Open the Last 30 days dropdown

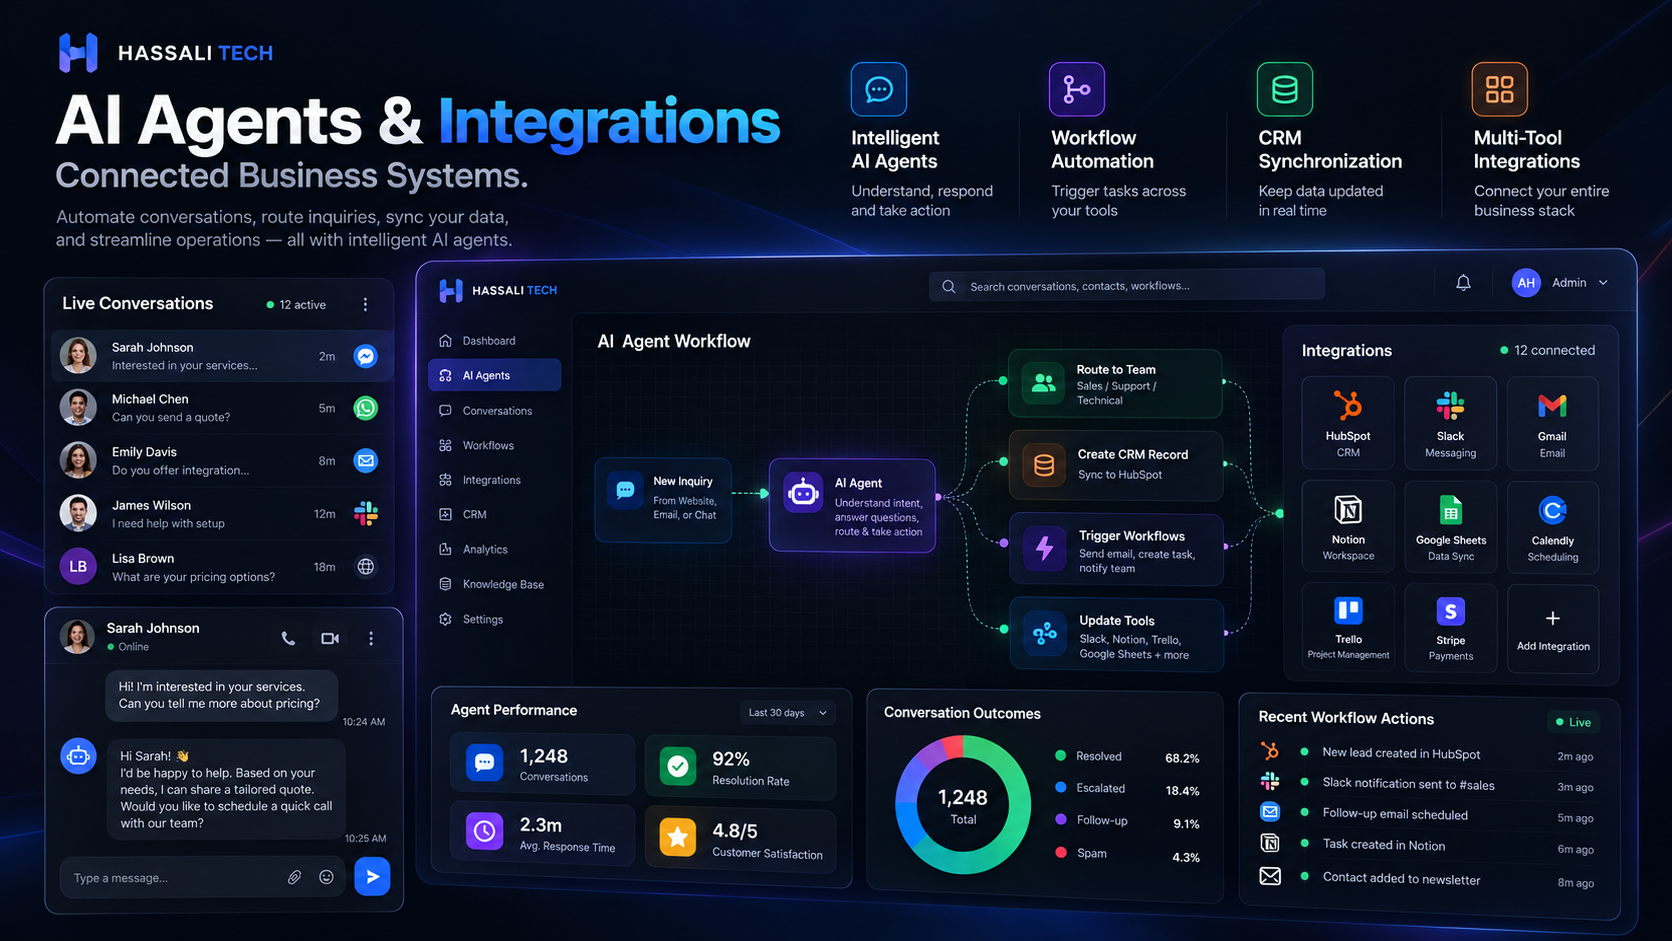point(788,713)
